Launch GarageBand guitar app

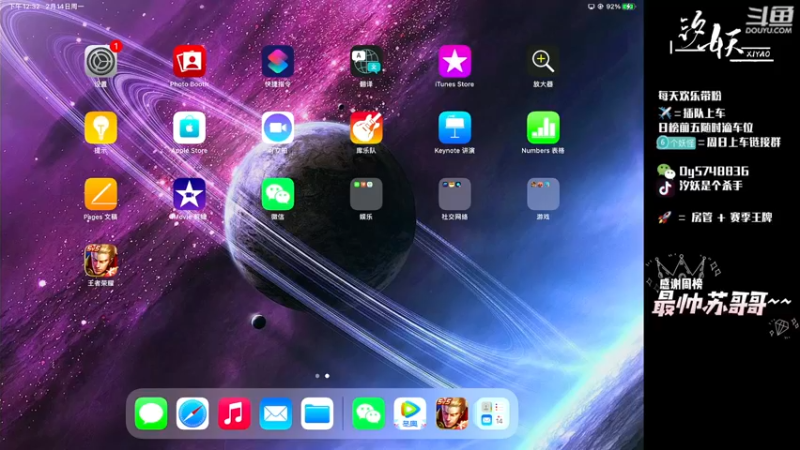coord(366,128)
